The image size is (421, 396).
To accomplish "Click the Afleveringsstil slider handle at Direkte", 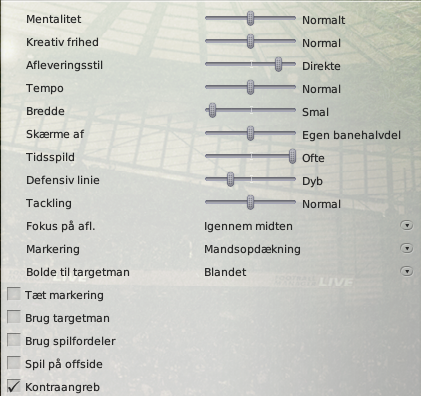I will (278, 64).
